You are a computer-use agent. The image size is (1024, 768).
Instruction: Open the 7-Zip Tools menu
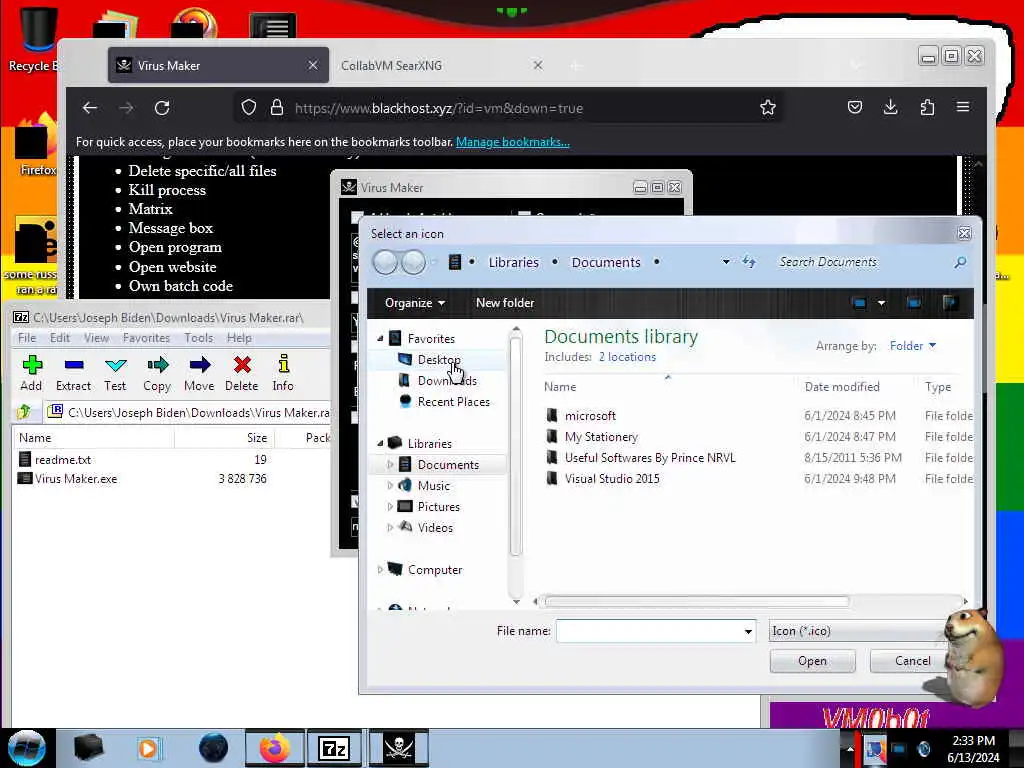[199, 338]
